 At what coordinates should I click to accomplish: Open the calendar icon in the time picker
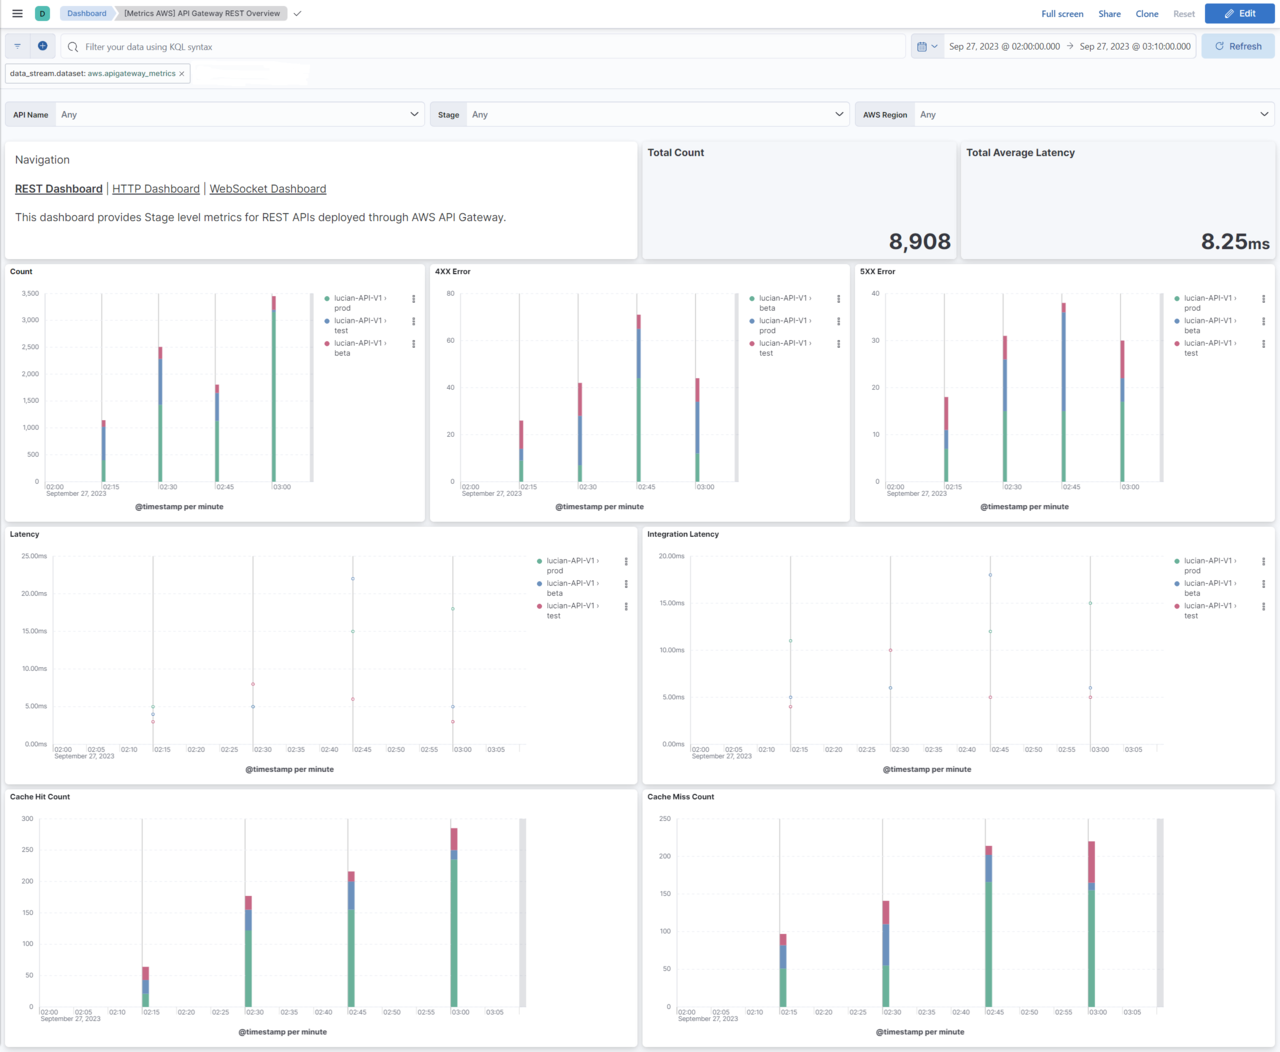[x=921, y=45]
